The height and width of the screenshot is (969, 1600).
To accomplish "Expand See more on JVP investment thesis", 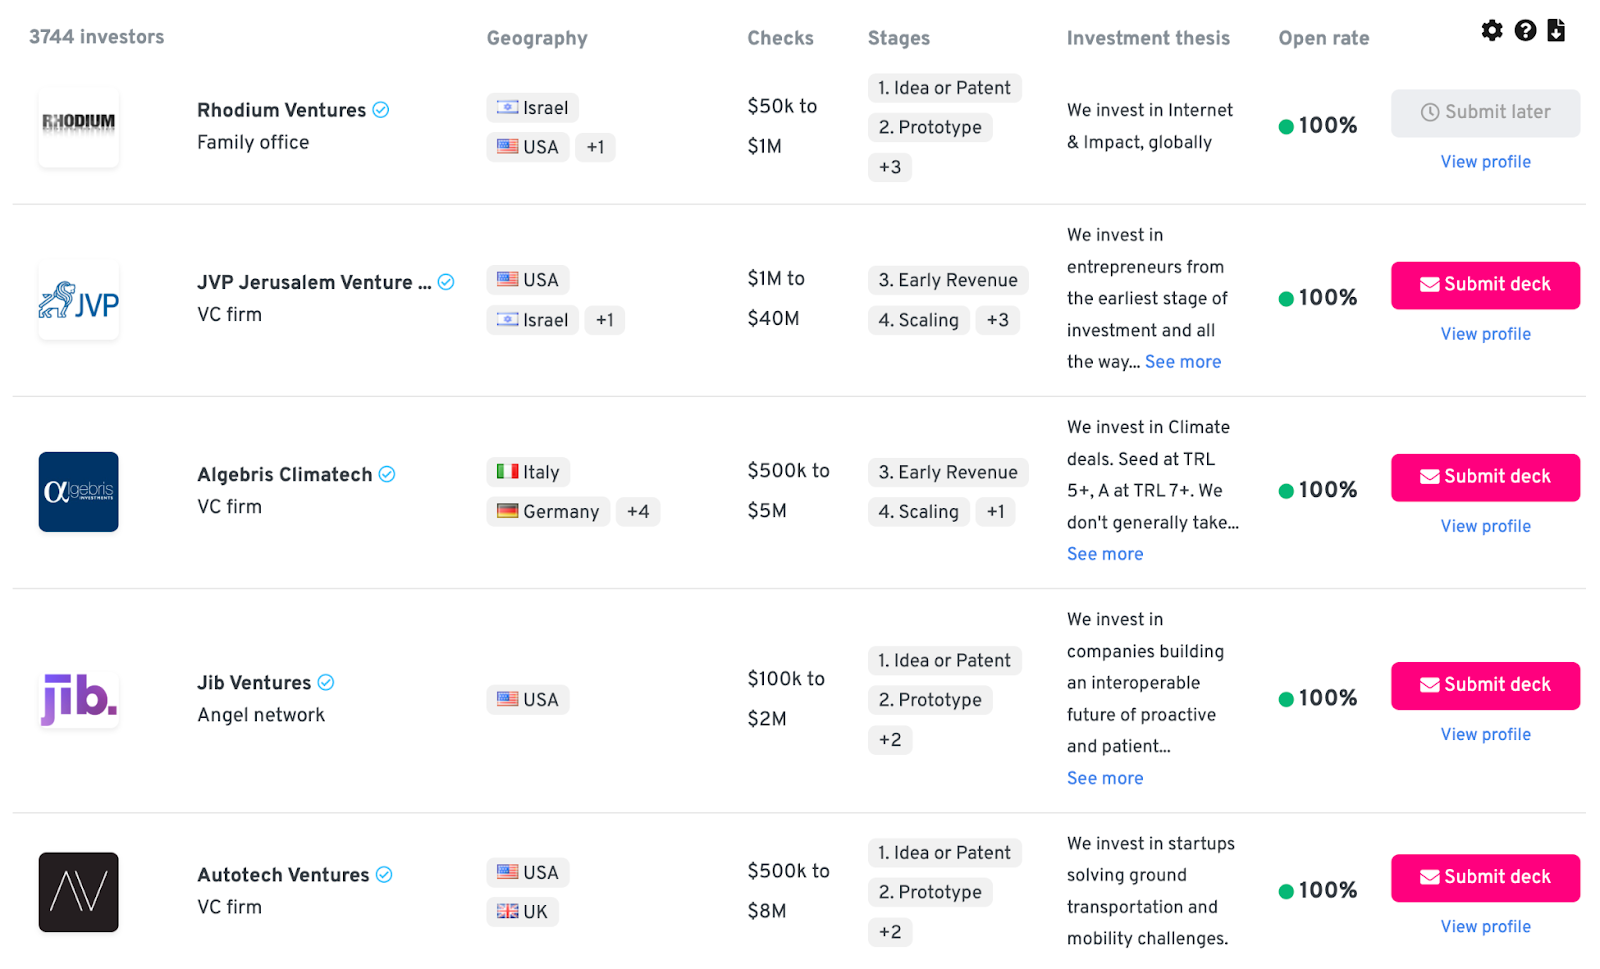I will [1182, 362].
